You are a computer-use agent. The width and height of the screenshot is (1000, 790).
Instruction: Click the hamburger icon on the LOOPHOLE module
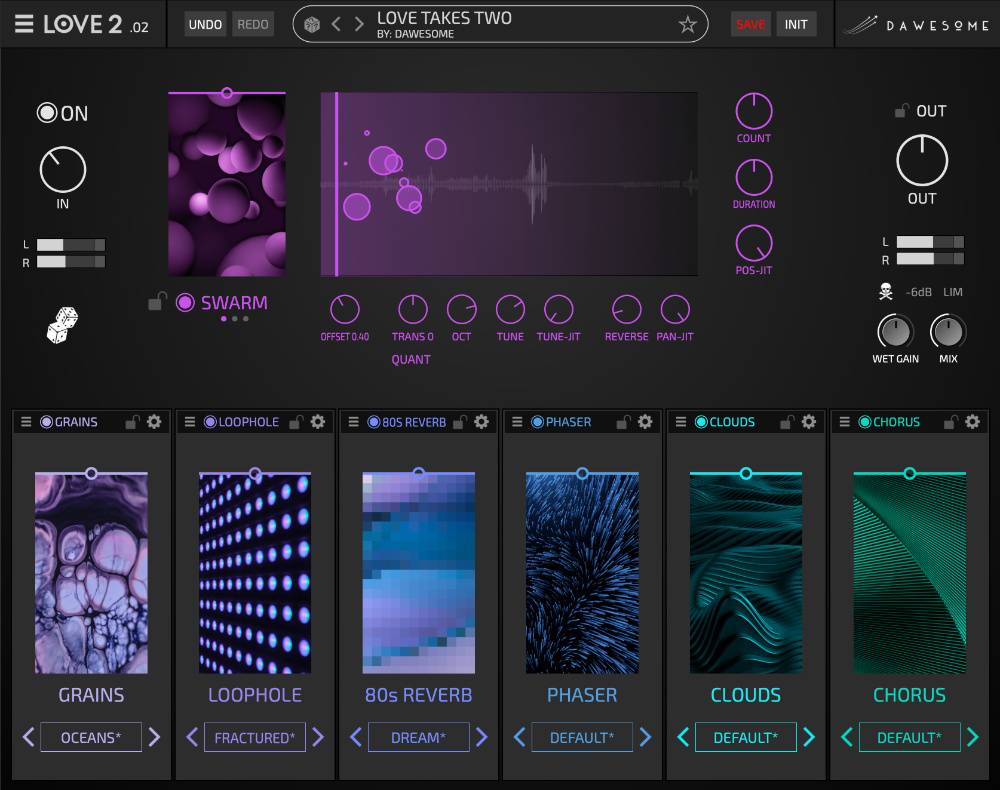(x=189, y=421)
